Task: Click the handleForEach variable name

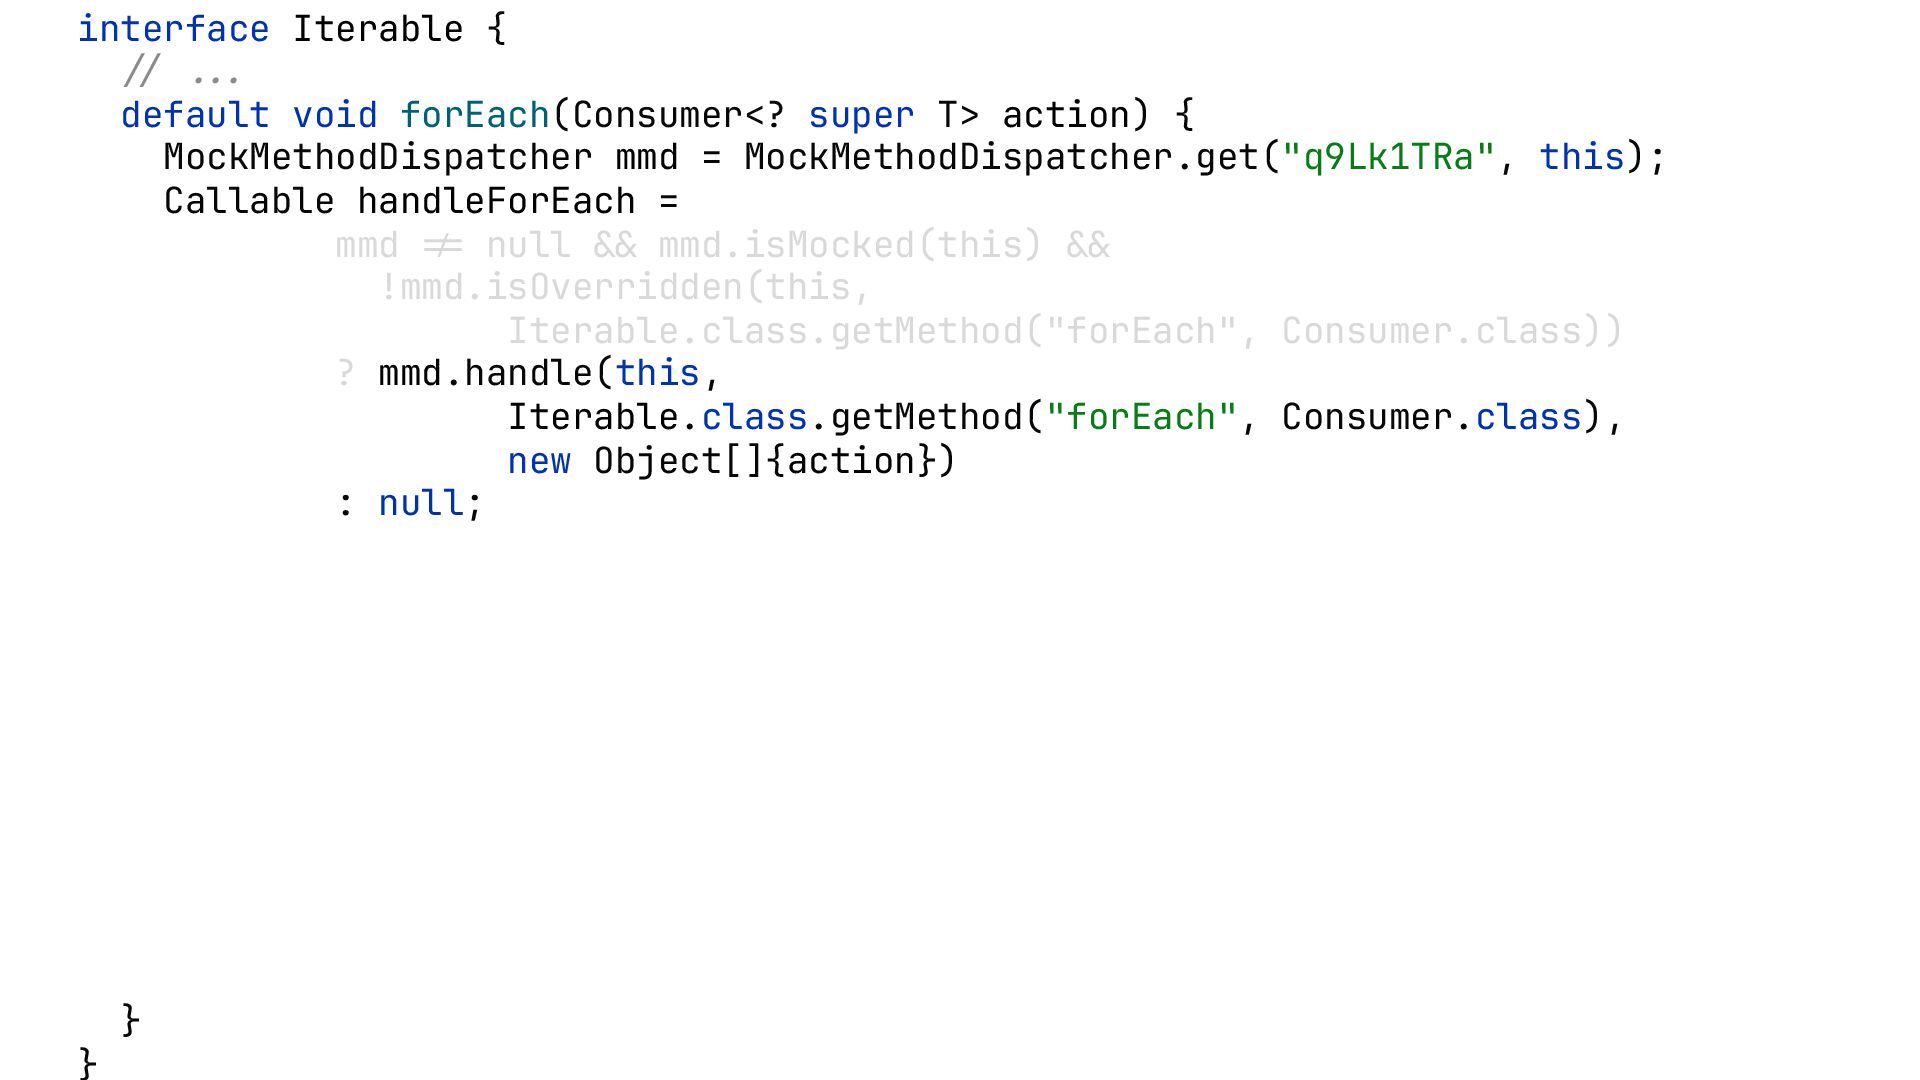Action: pyautogui.click(x=497, y=201)
